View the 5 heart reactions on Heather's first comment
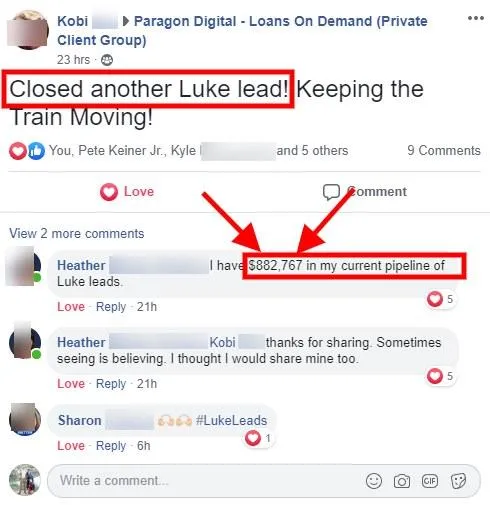The height and width of the screenshot is (505, 490). (441, 299)
